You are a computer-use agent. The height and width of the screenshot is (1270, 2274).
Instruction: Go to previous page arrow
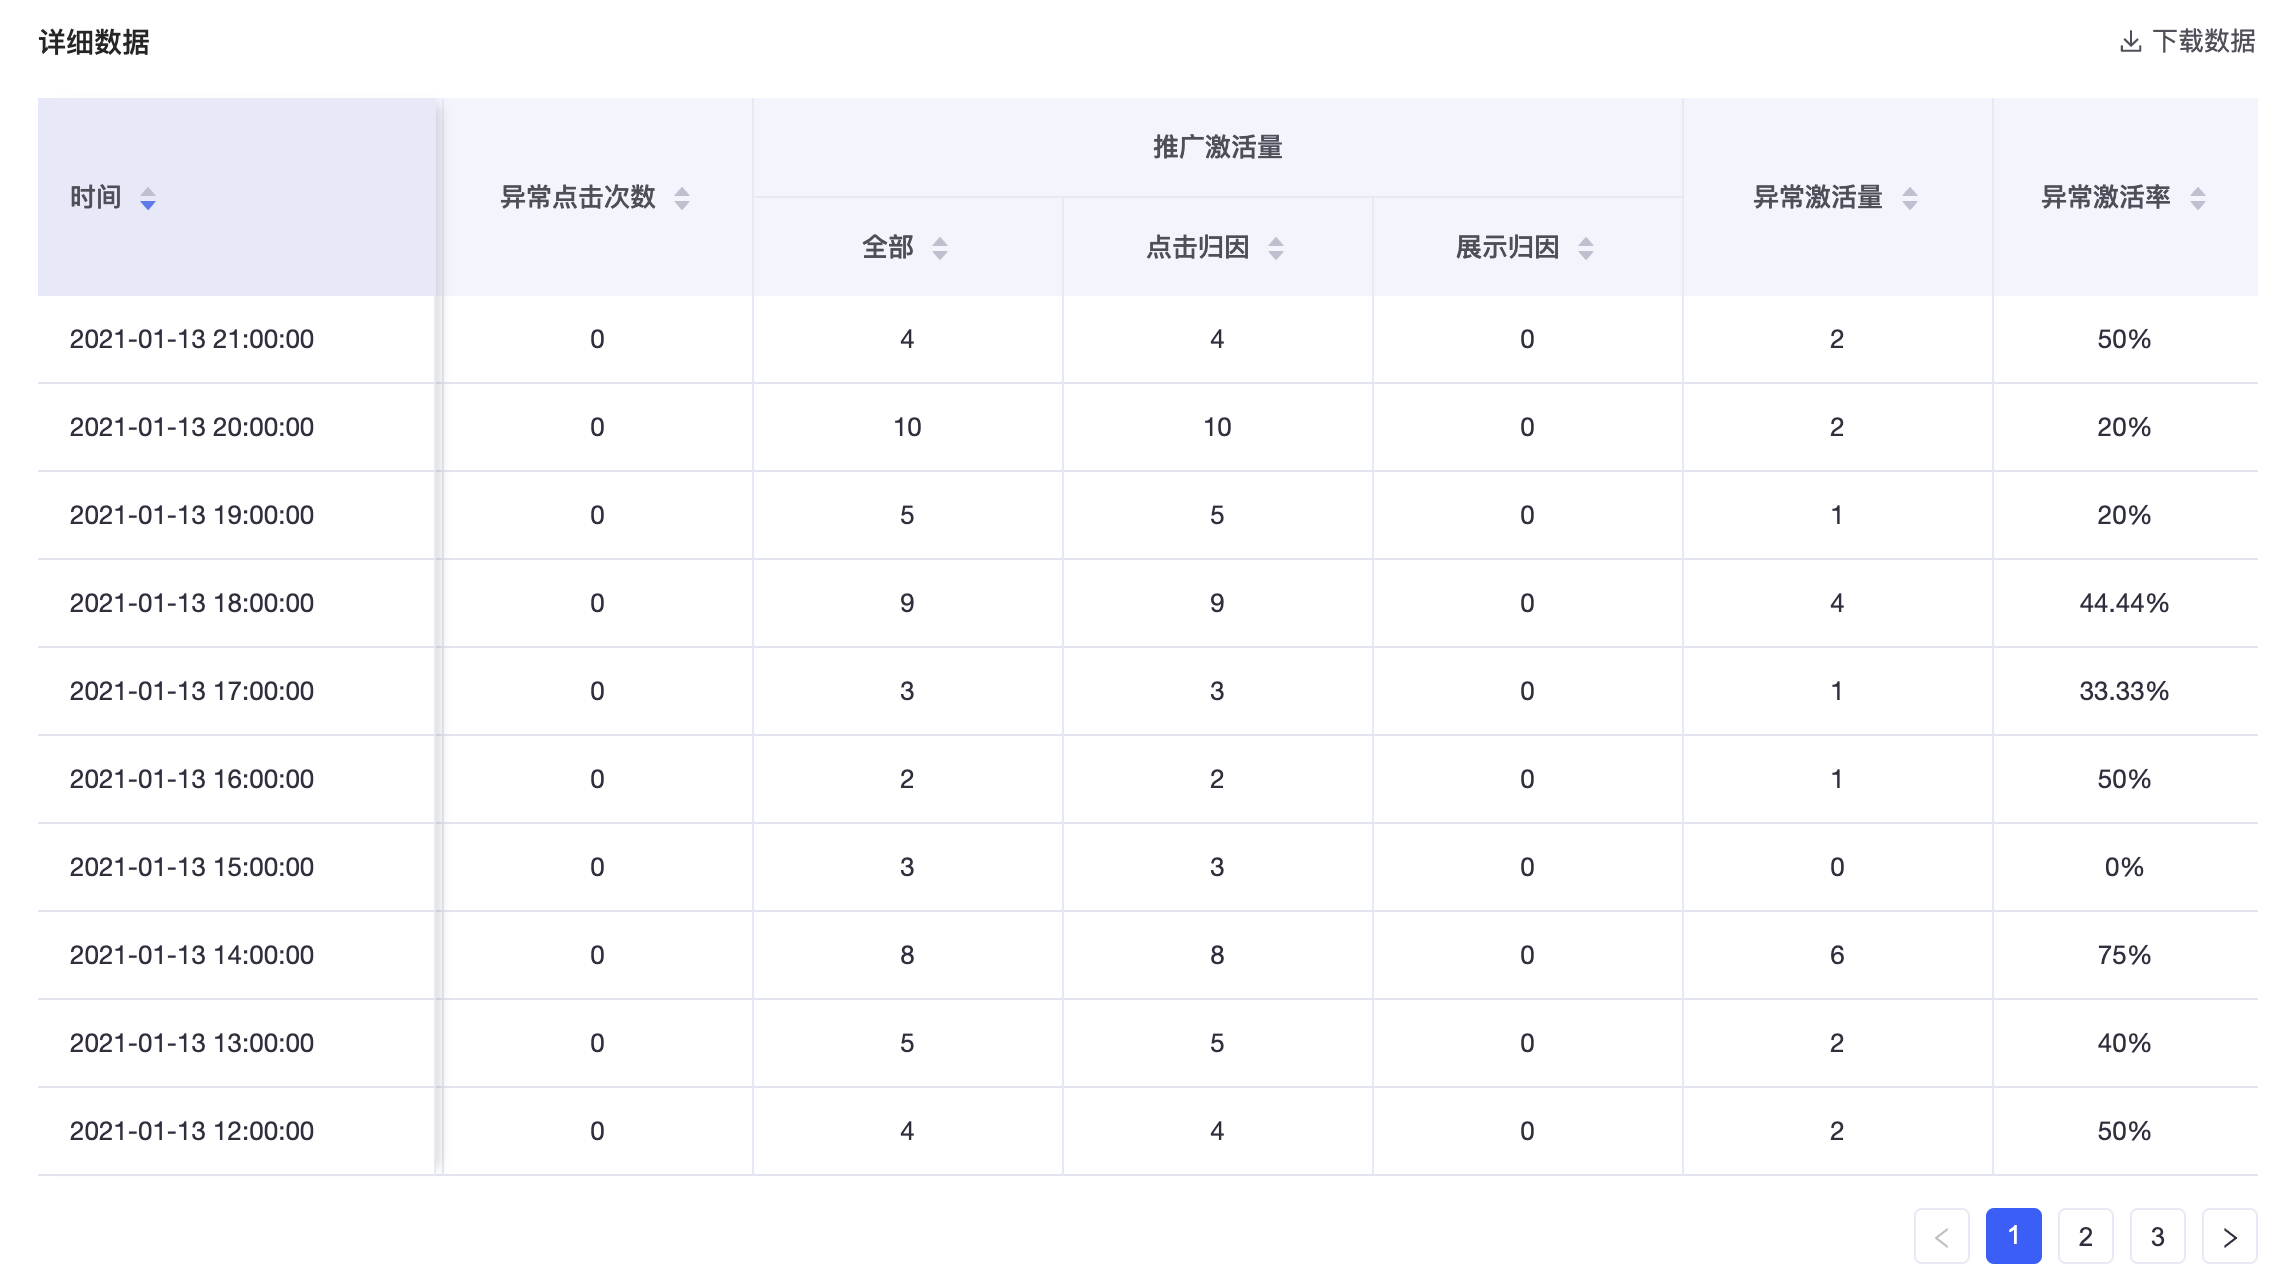tap(1942, 1236)
